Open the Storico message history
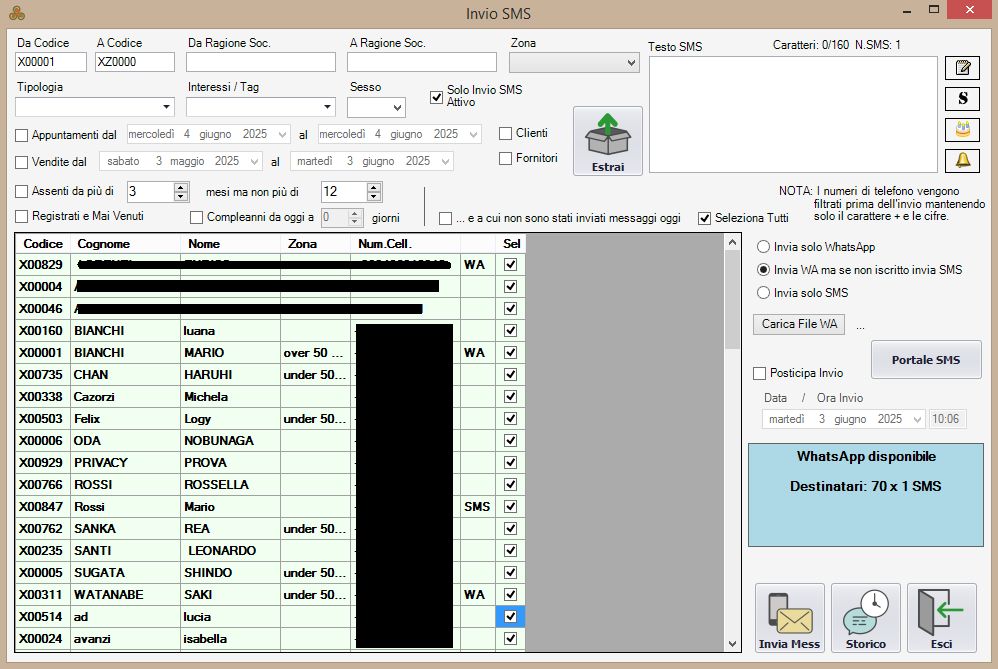The width and height of the screenshot is (998, 669). pos(865,618)
